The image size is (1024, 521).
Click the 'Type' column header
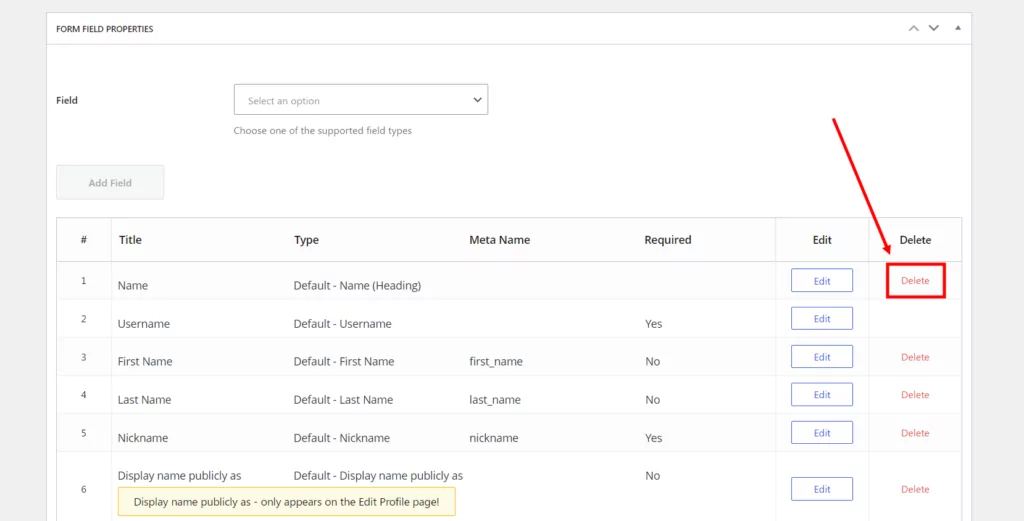point(306,240)
